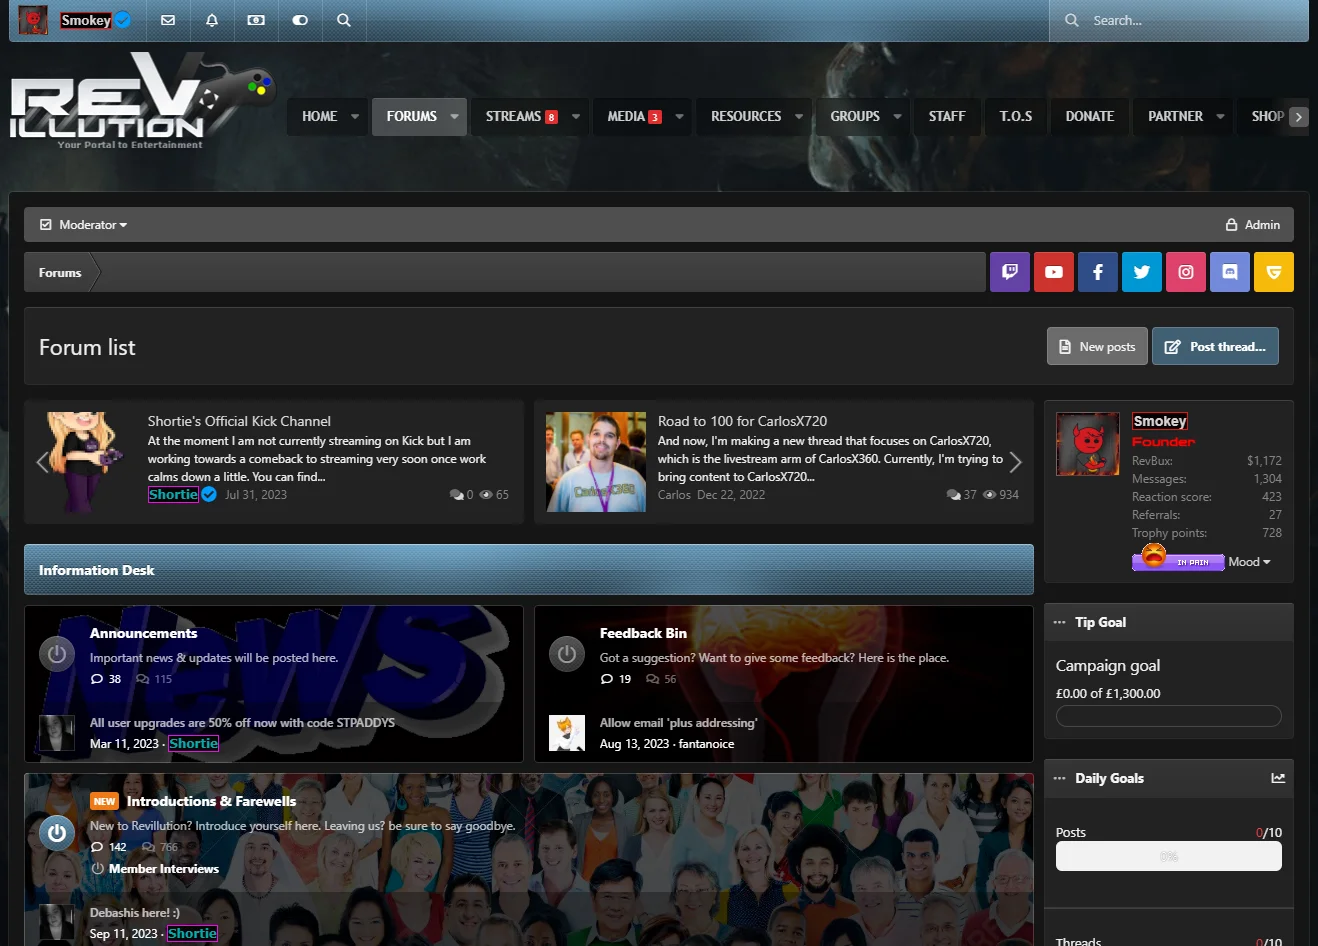Toggle the style switch icon in top bar

click(300, 20)
